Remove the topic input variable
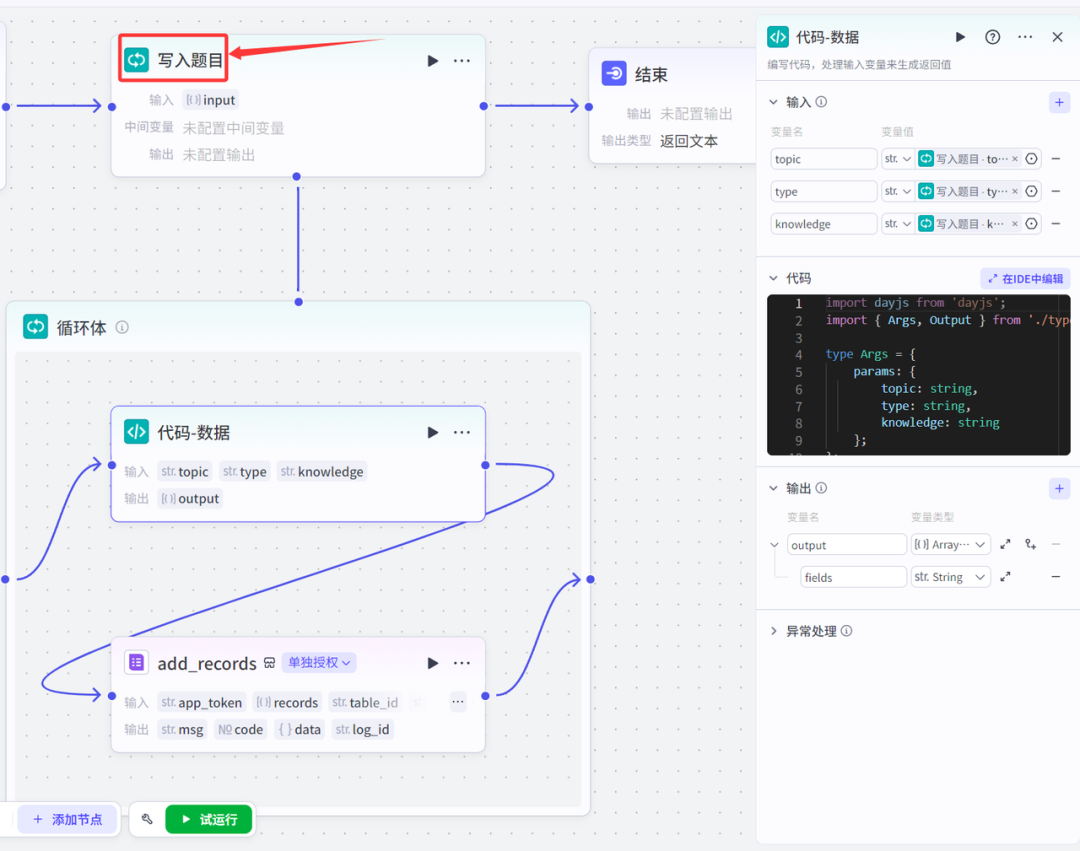The height and width of the screenshot is (851, 1080). (x=1055, y=159)
